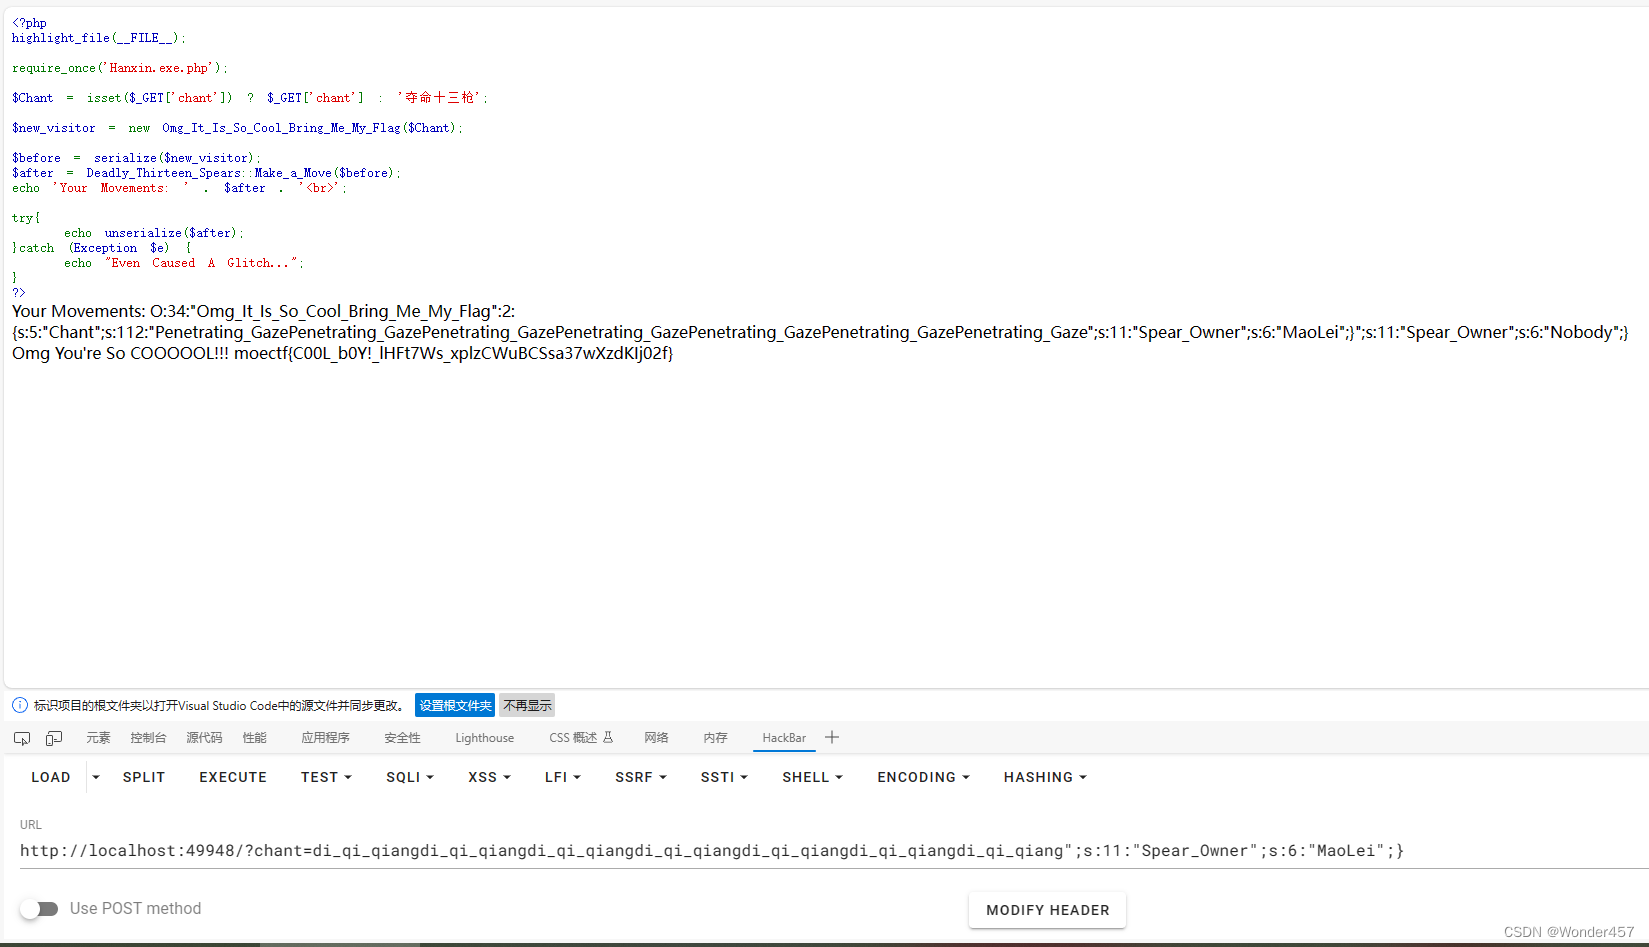Open the Lighthouse panel
Screen dimensions: 1649x947
(x=484, y=738)
